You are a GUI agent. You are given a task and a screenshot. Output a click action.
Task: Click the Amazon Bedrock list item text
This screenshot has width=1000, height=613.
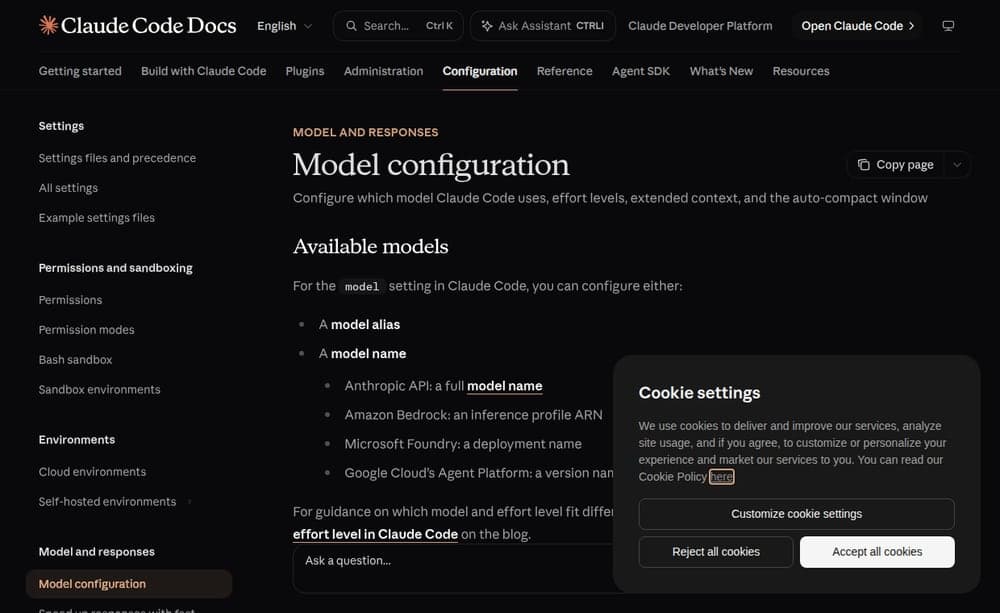click(x=473, y=415)
